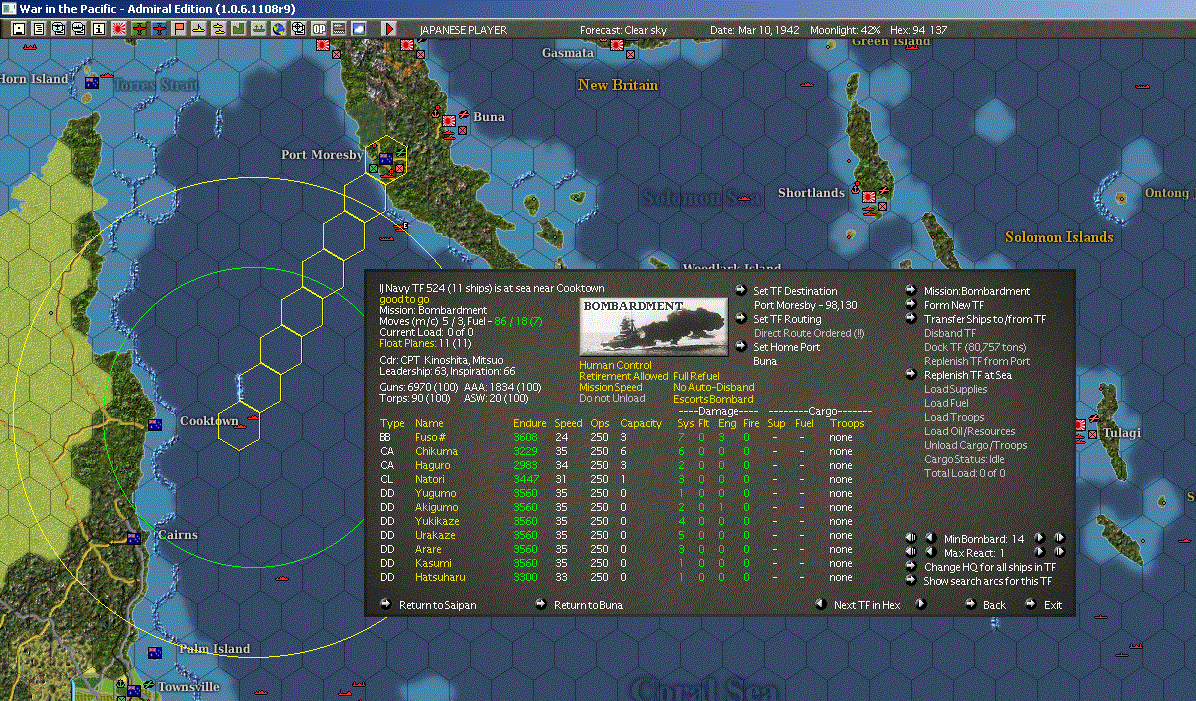Click the crosshair target toolbar icon
The height and width of the screenshot is (701, 1196).
[x=299, y=29]
